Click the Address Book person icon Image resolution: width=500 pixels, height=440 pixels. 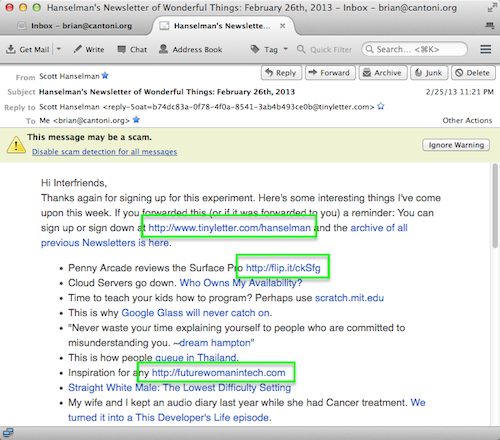[163, 49]
